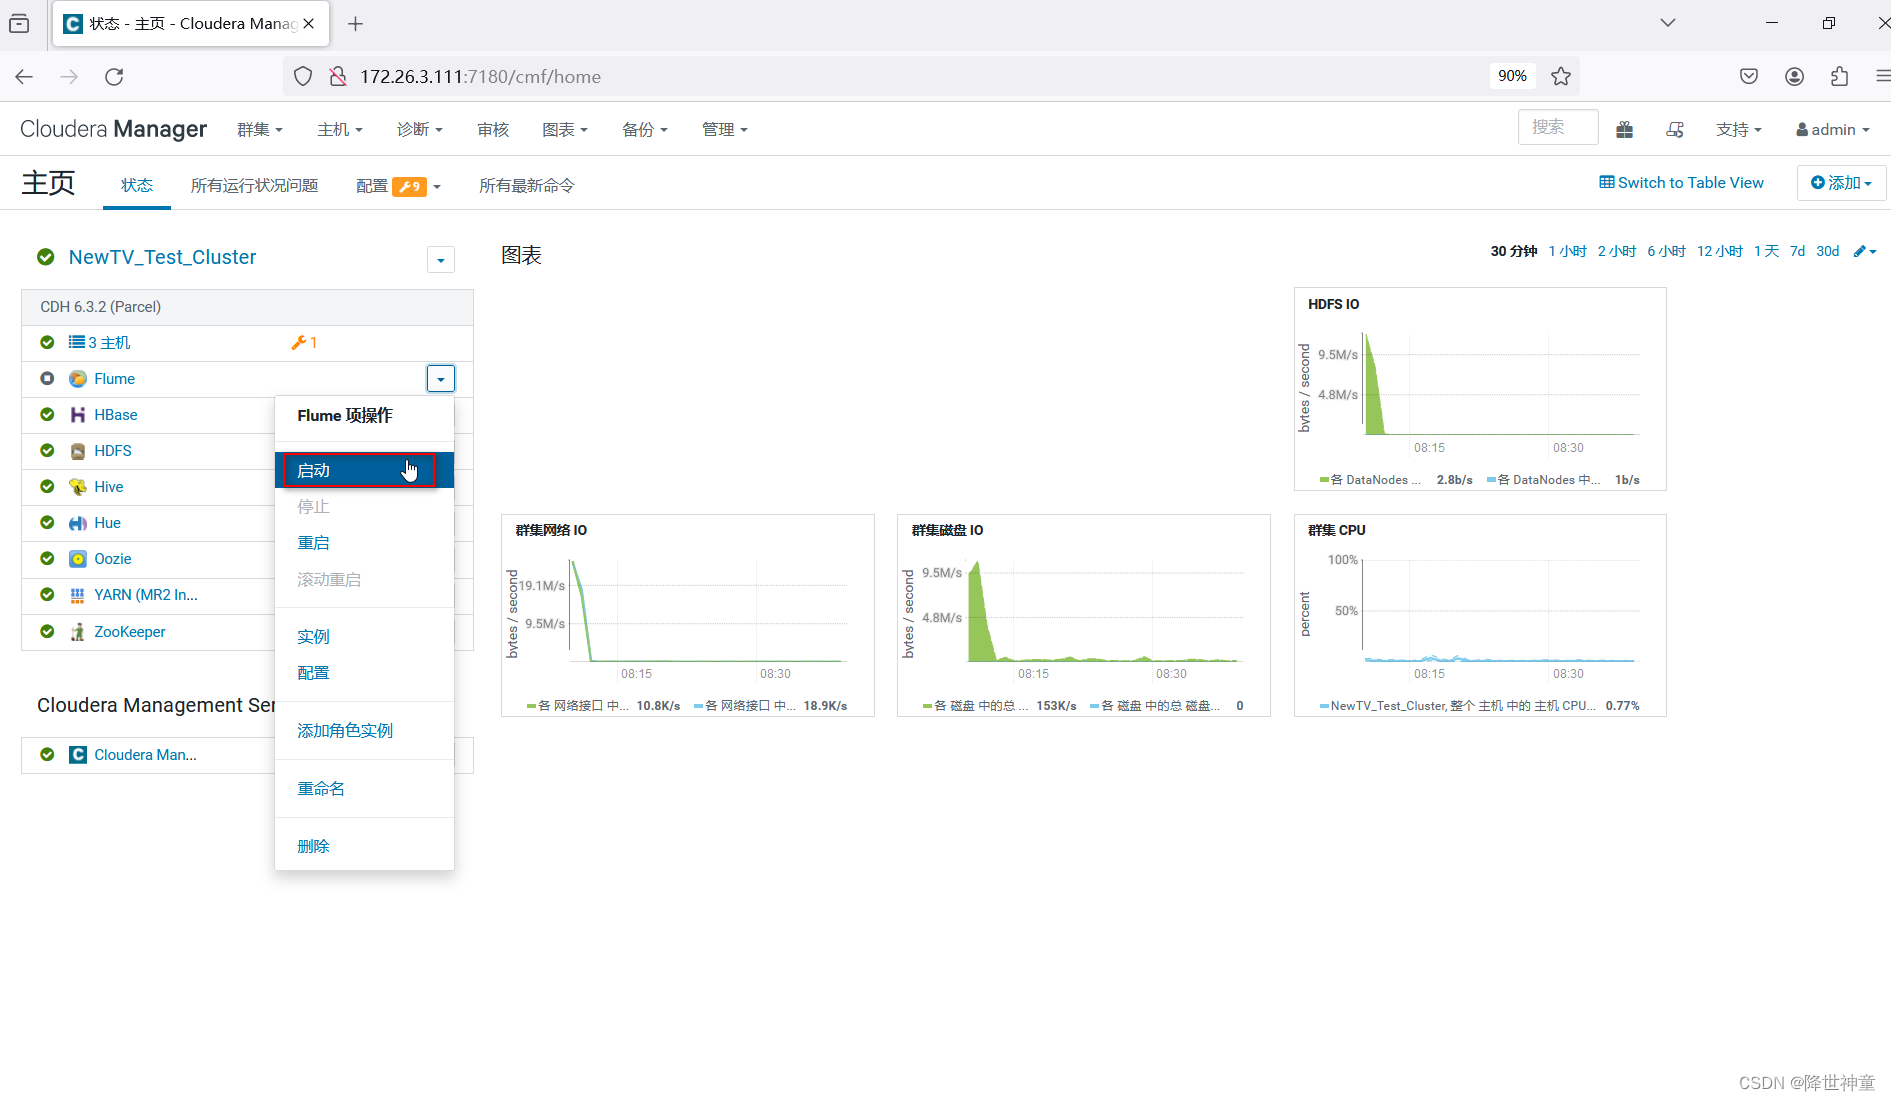Open the 配置 tab with 9 warnings
The width and height of the screenshot is (1891, 1101).
pyautogui.click(x=398, y=186)
